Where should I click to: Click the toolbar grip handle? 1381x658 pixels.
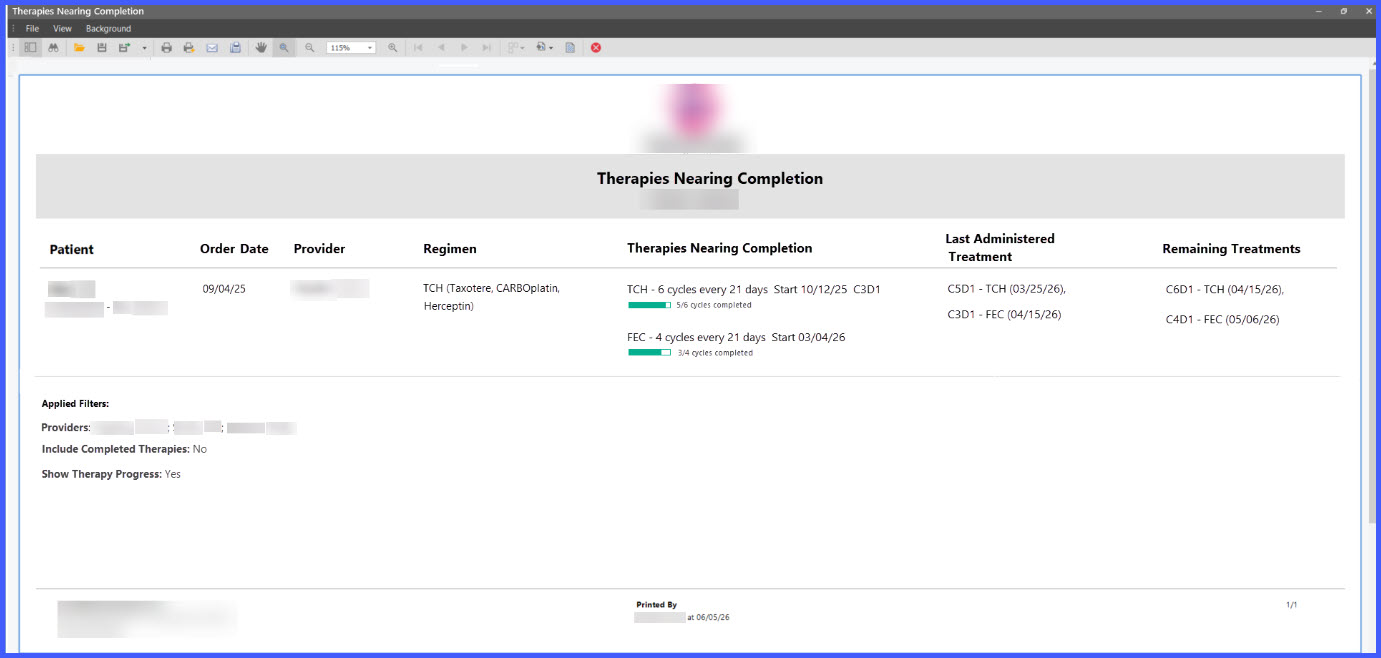tap(13, 47)
